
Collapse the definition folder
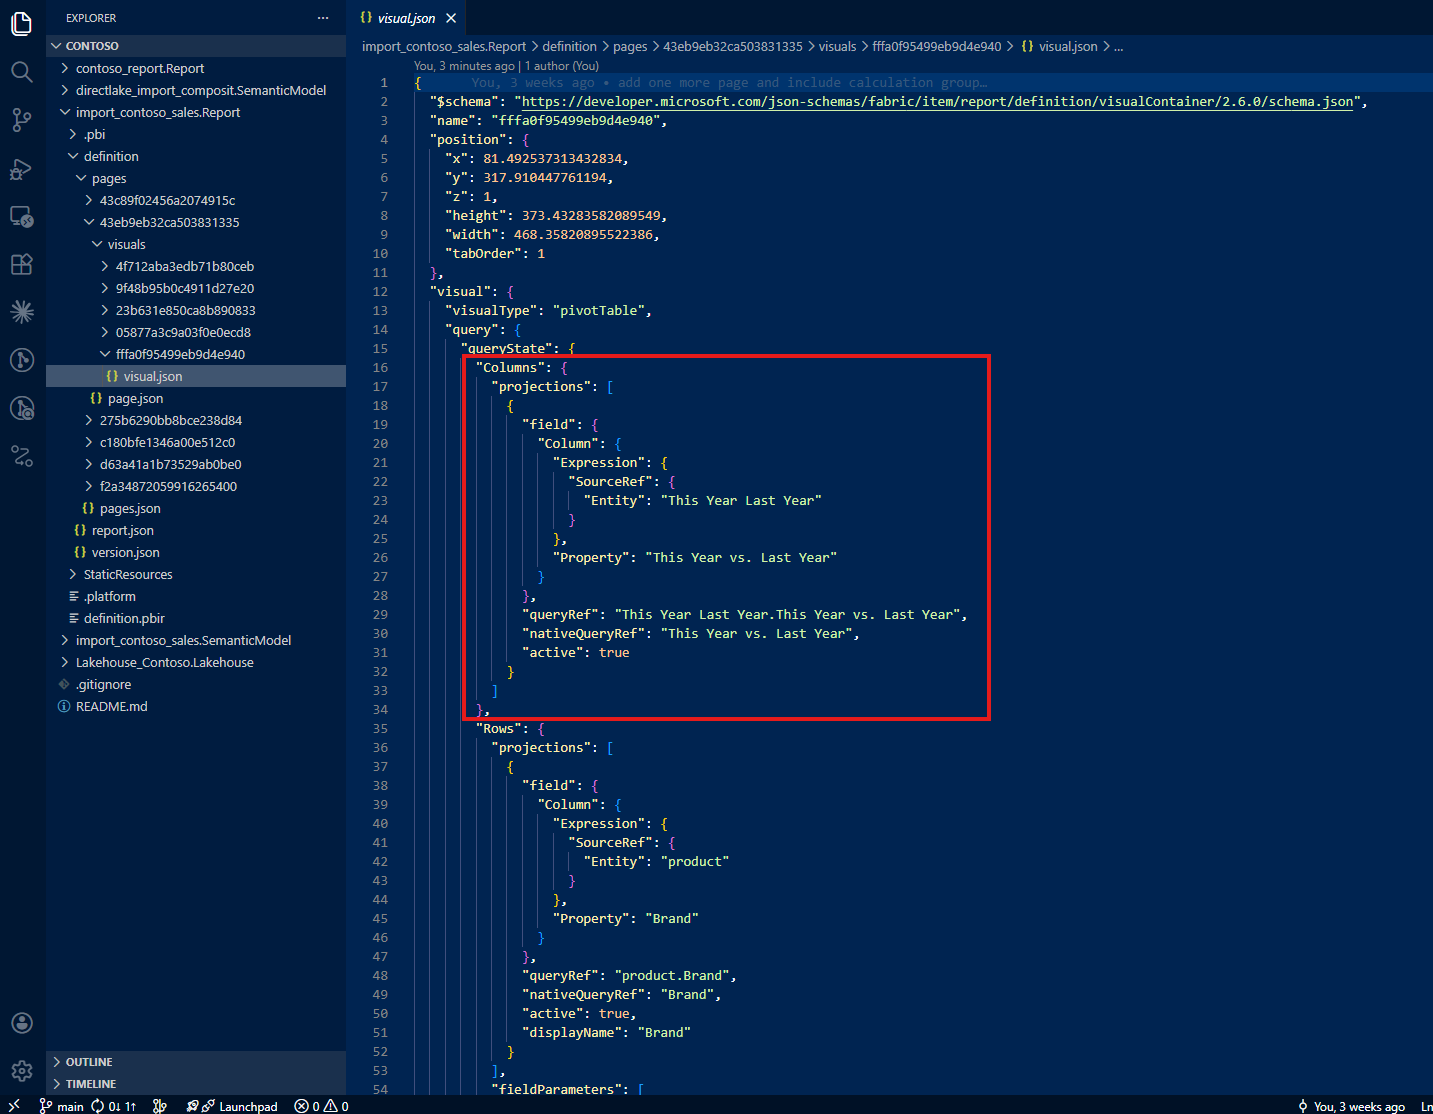(x=195, y=156)
